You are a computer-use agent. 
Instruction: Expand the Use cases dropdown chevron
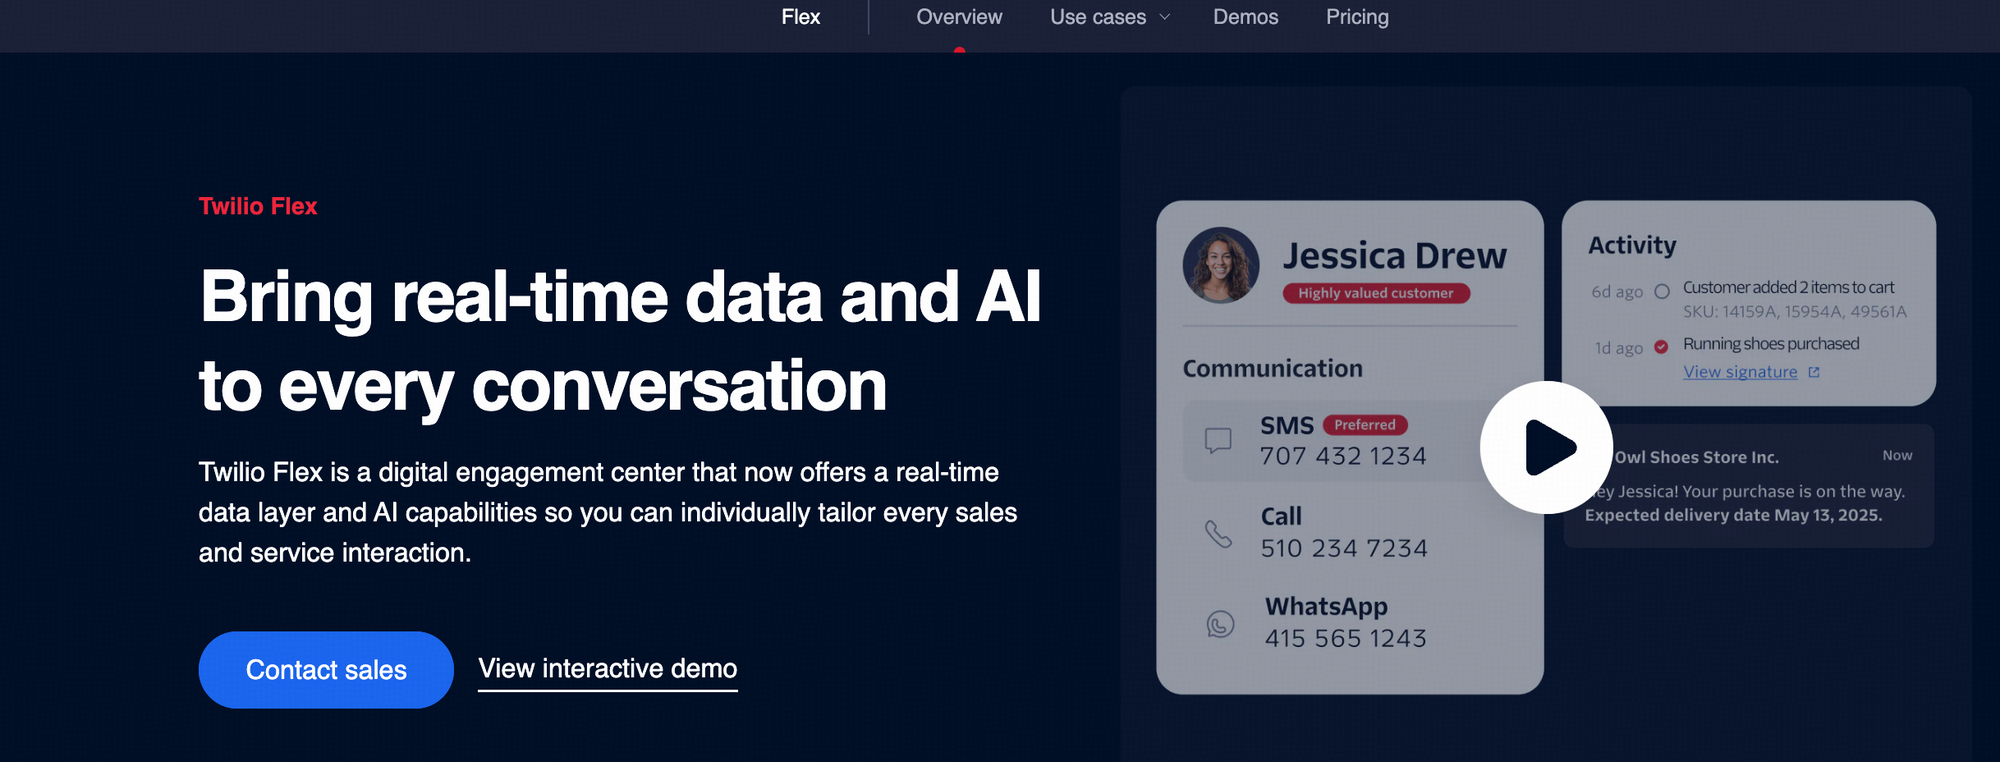coord(1164,17)
